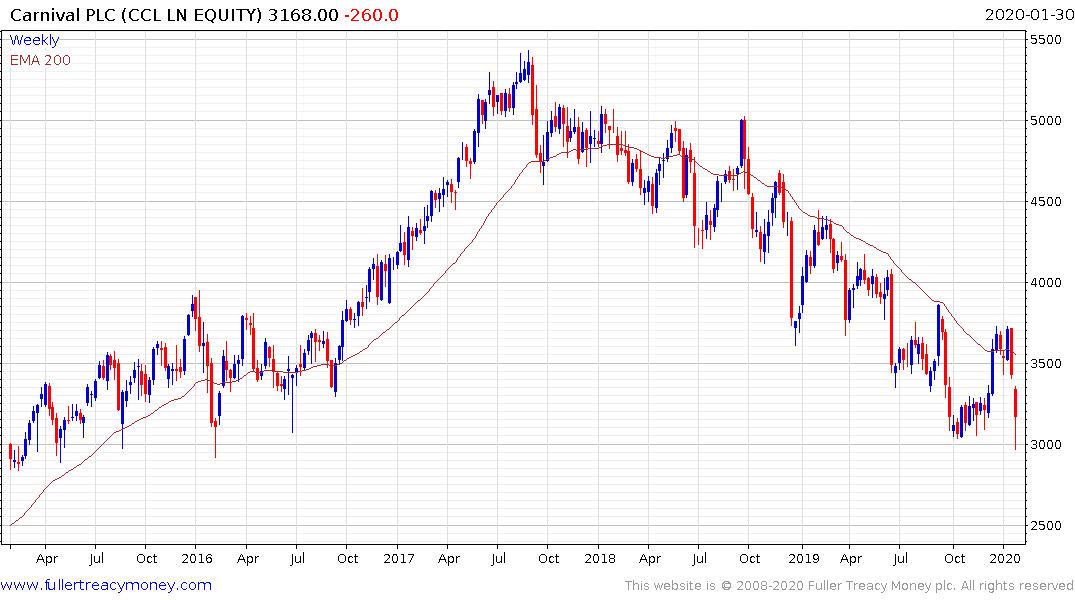Screen dimensions: 1075x600
Task: Click the candlestick at the 2017 price peak
Action: coord(528,65)
